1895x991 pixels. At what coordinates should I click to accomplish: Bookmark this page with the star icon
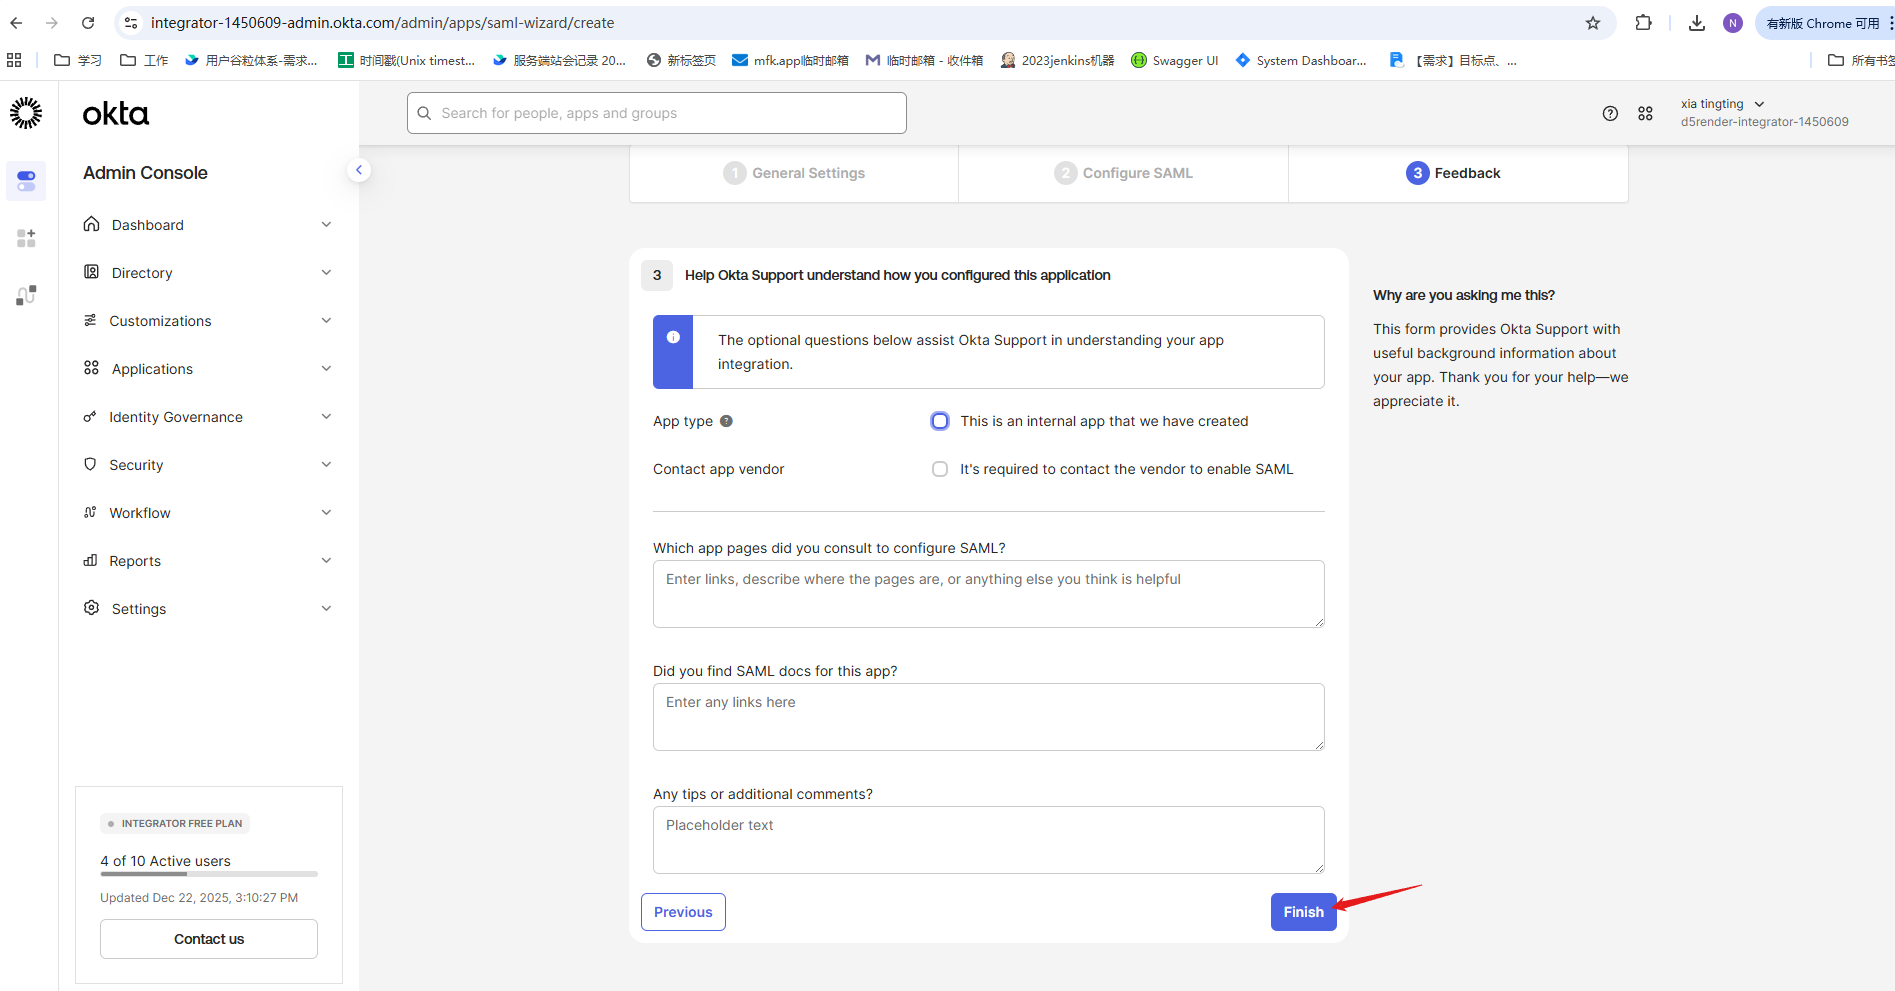pos(1593,23)
